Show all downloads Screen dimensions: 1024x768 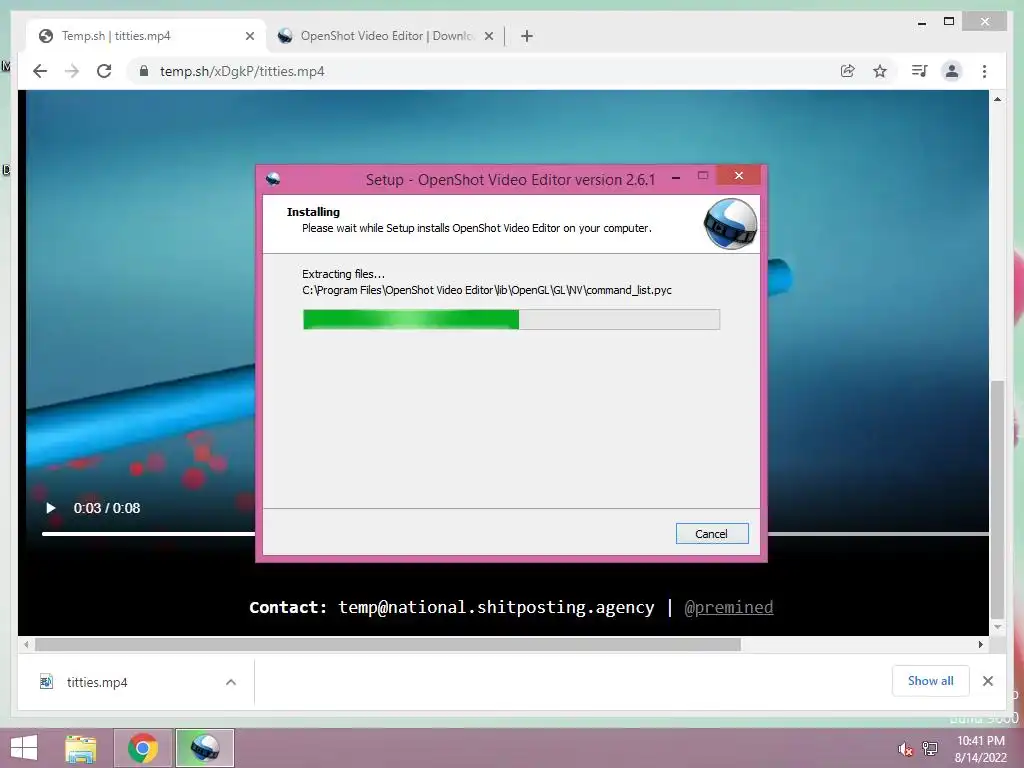pos(931,681)
